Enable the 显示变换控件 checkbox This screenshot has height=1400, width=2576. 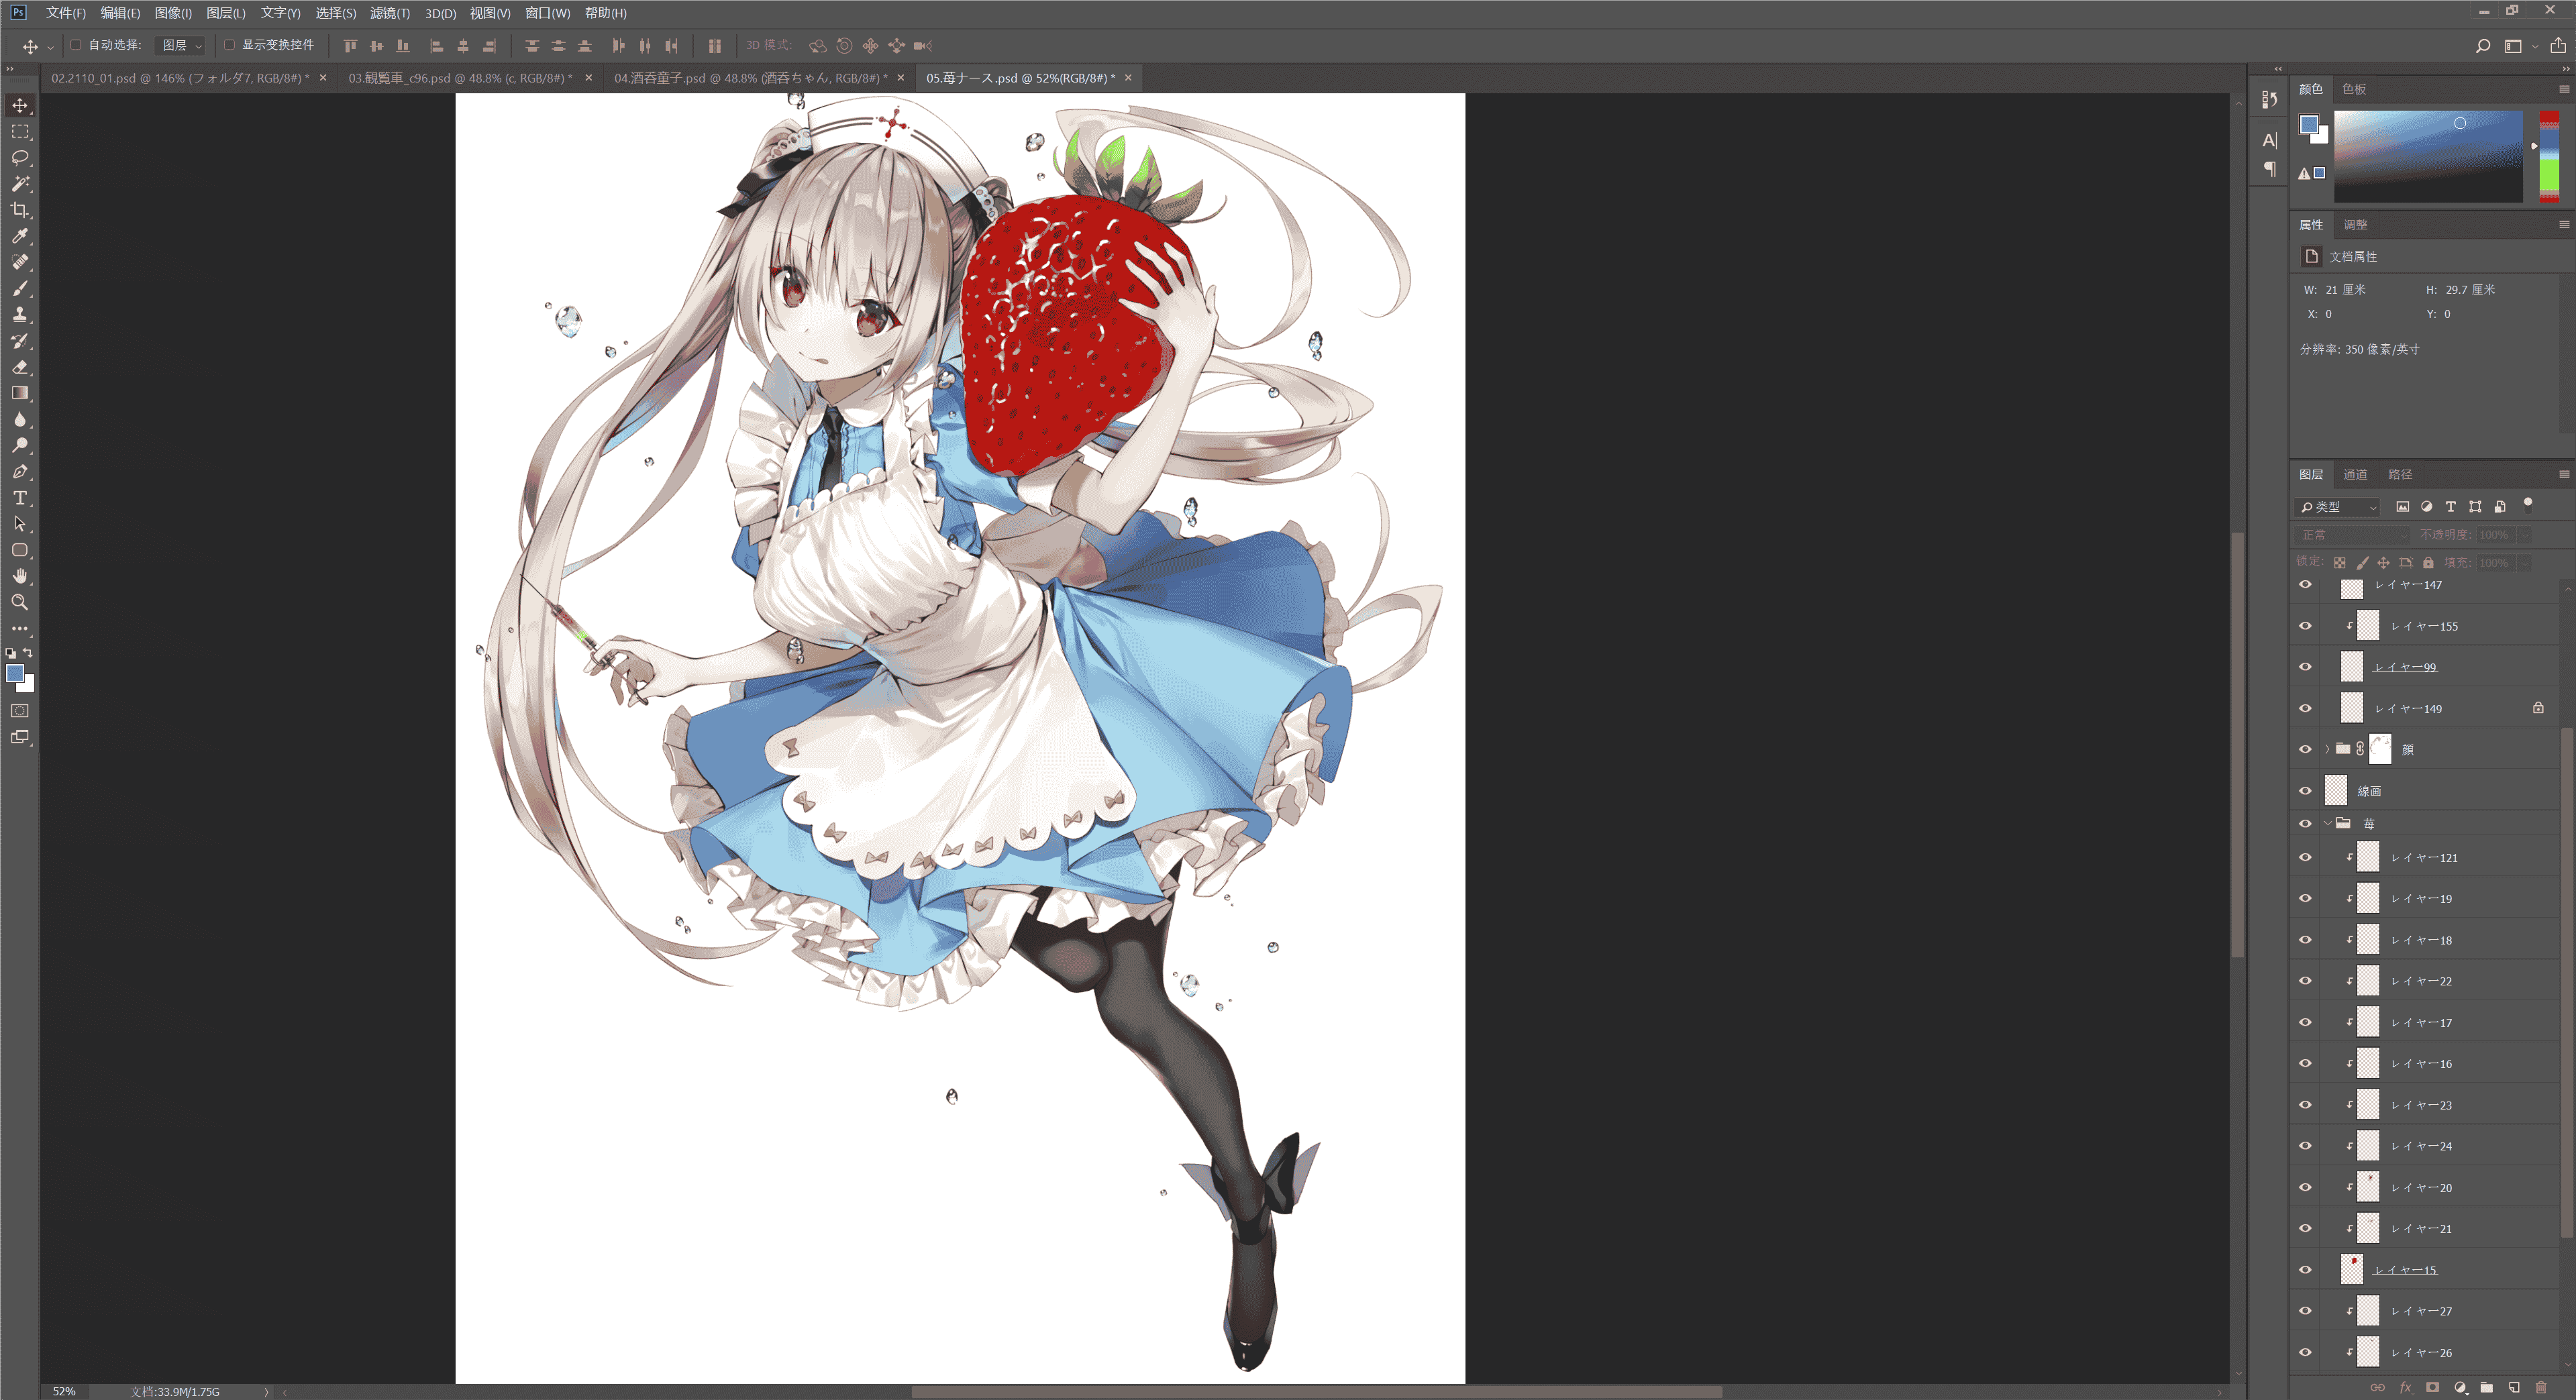(229, 45)
